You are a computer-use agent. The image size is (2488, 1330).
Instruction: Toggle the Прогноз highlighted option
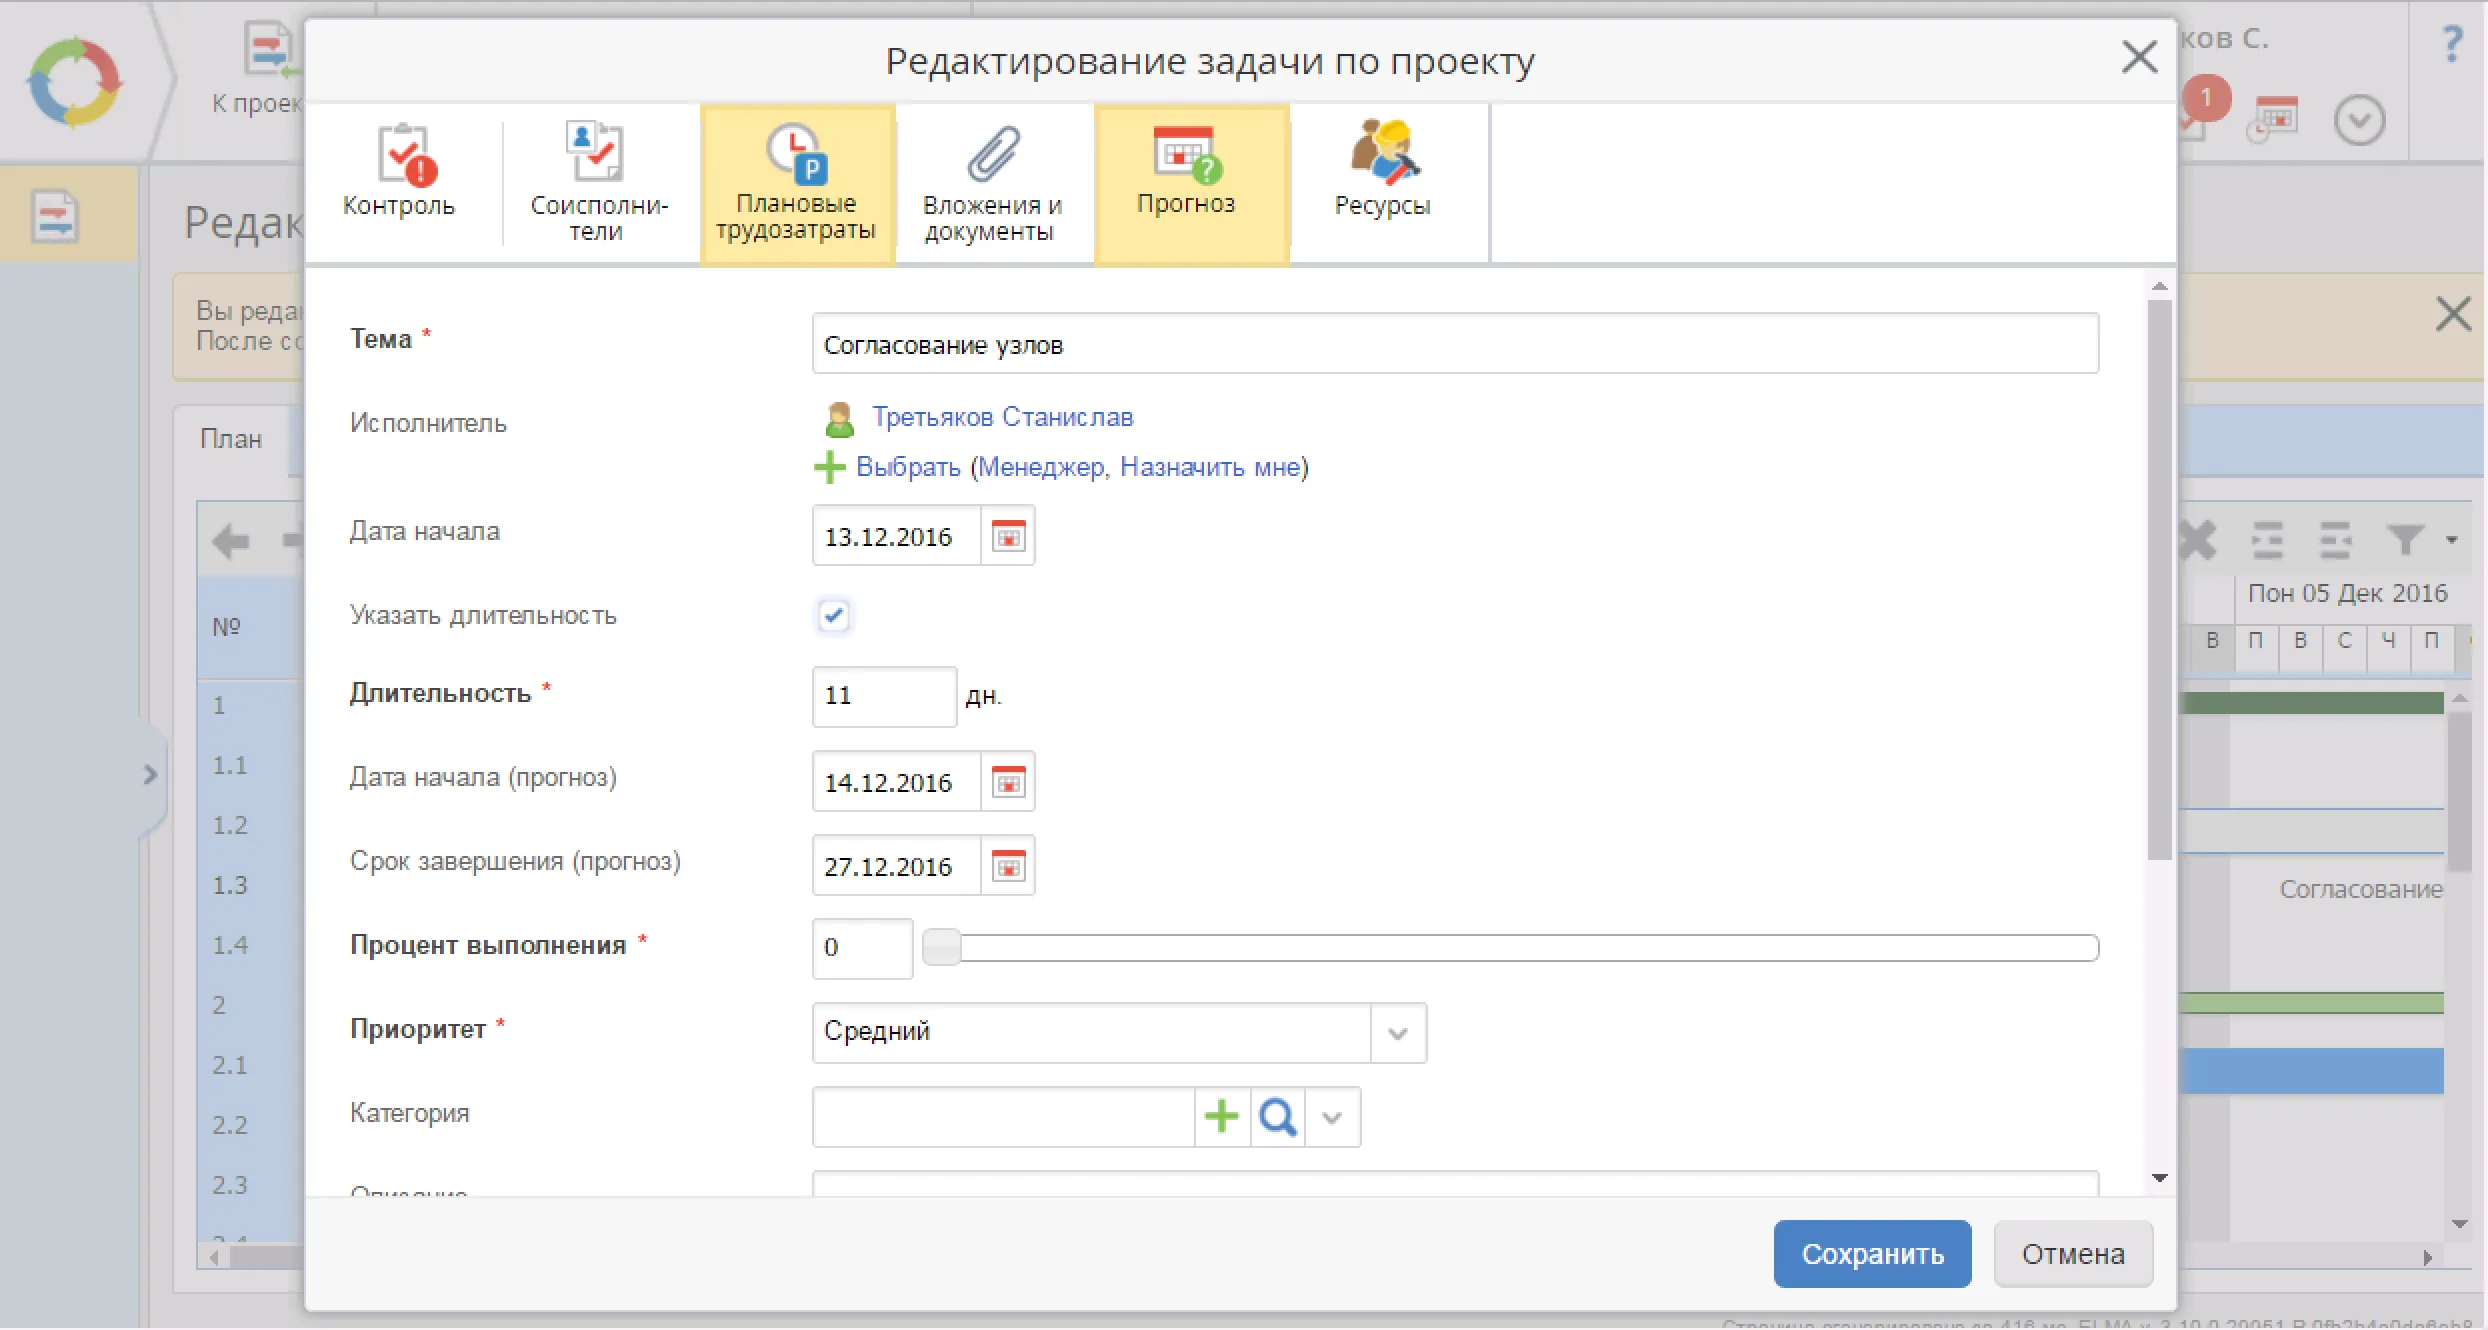click(x=1187, y=183)
